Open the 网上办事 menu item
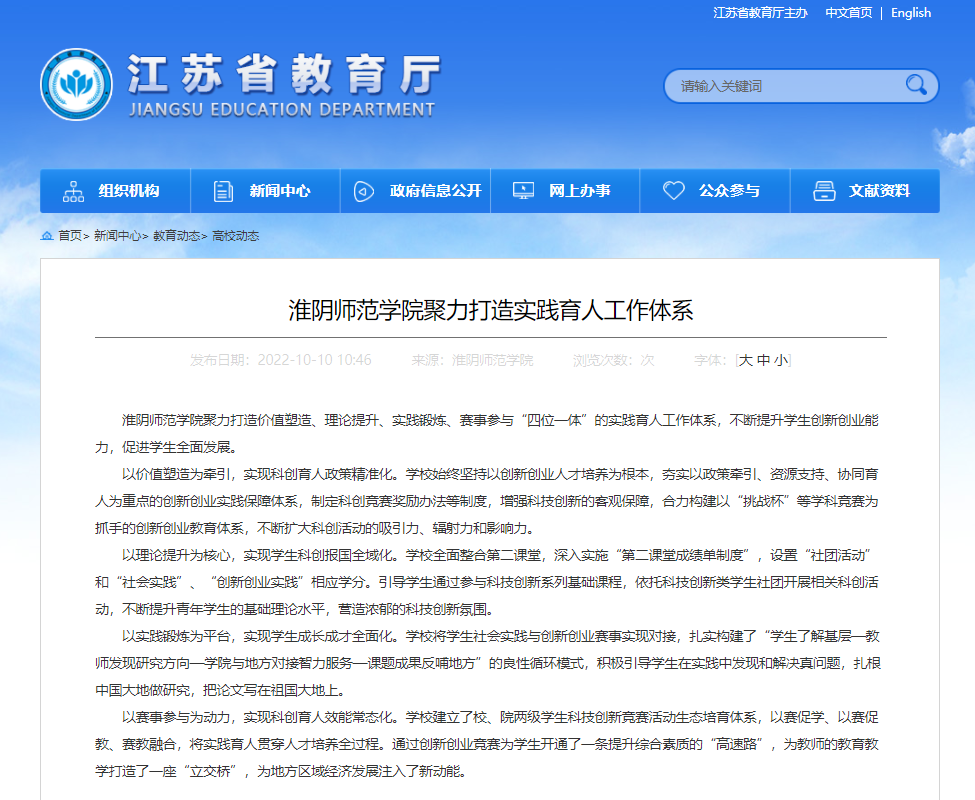The width and height of the screenshot is (975, 800). (x=565, y=191)
